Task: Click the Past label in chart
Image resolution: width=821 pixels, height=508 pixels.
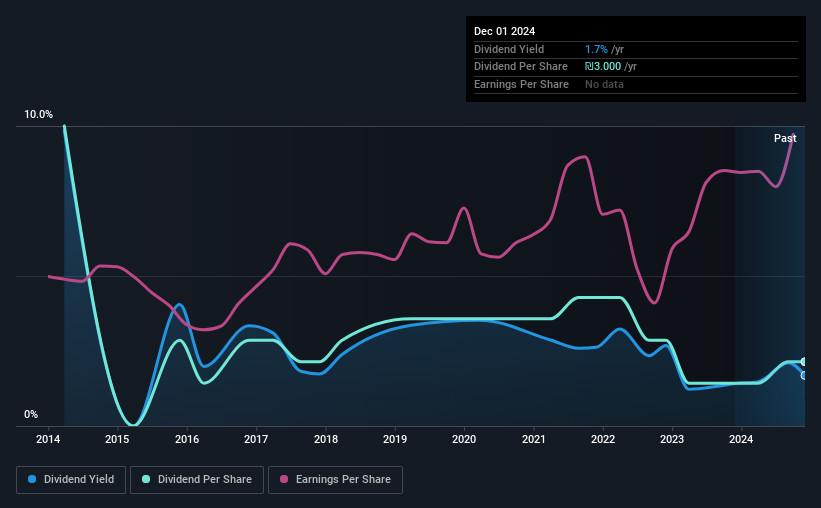Action: (x=785, y=138)
